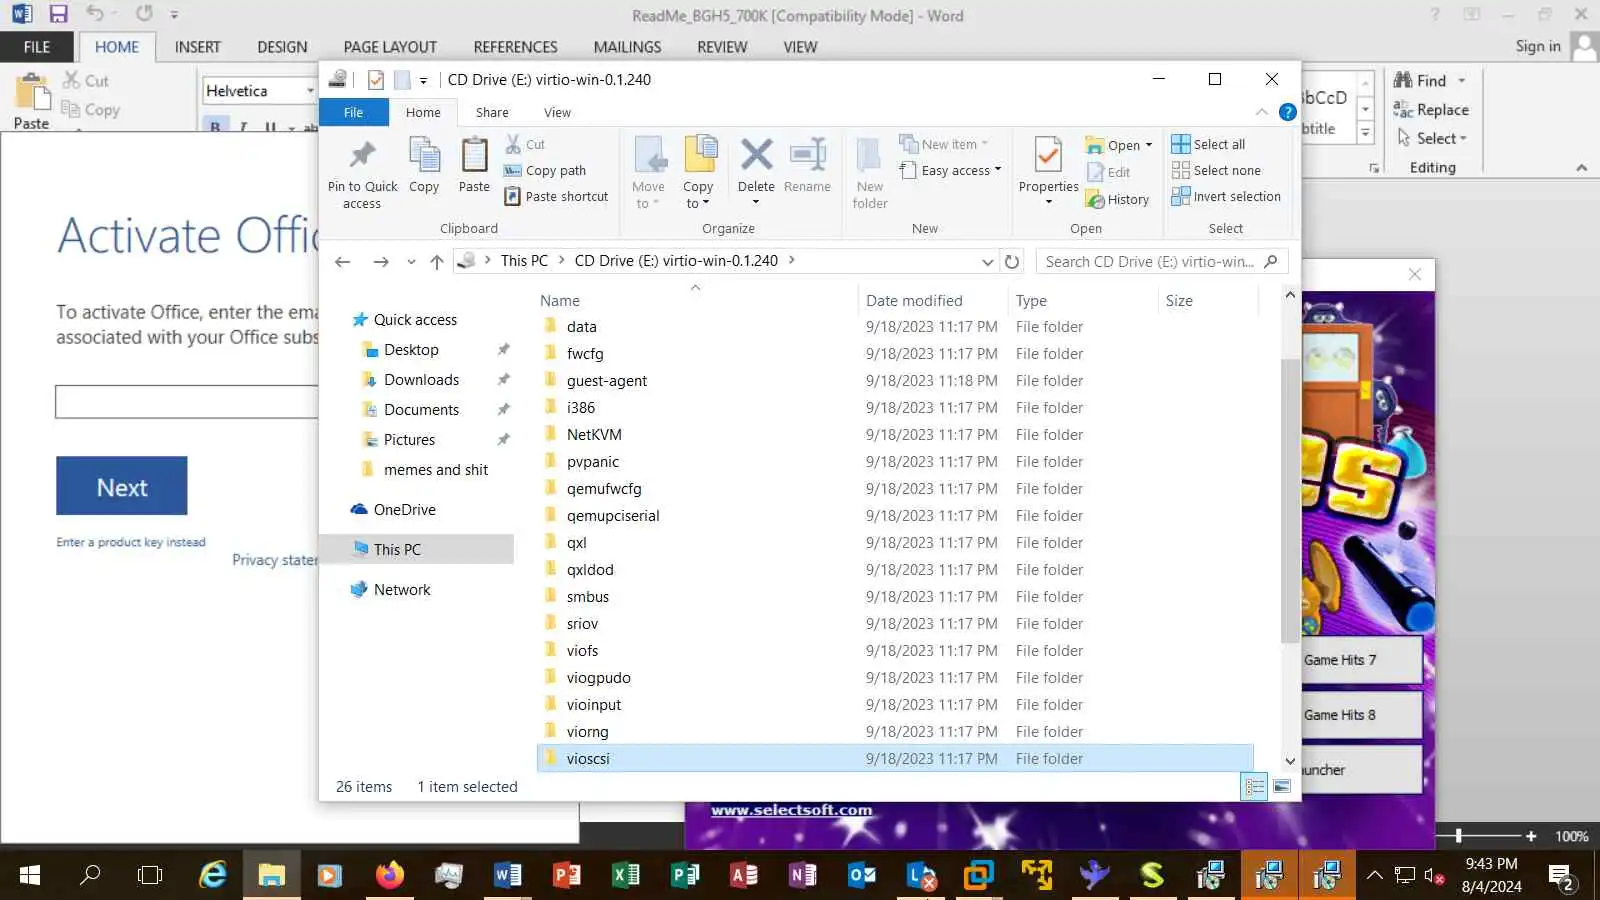Click the Game Hits 7 button
1600x900 pixels.
(x=1362, y=660)
